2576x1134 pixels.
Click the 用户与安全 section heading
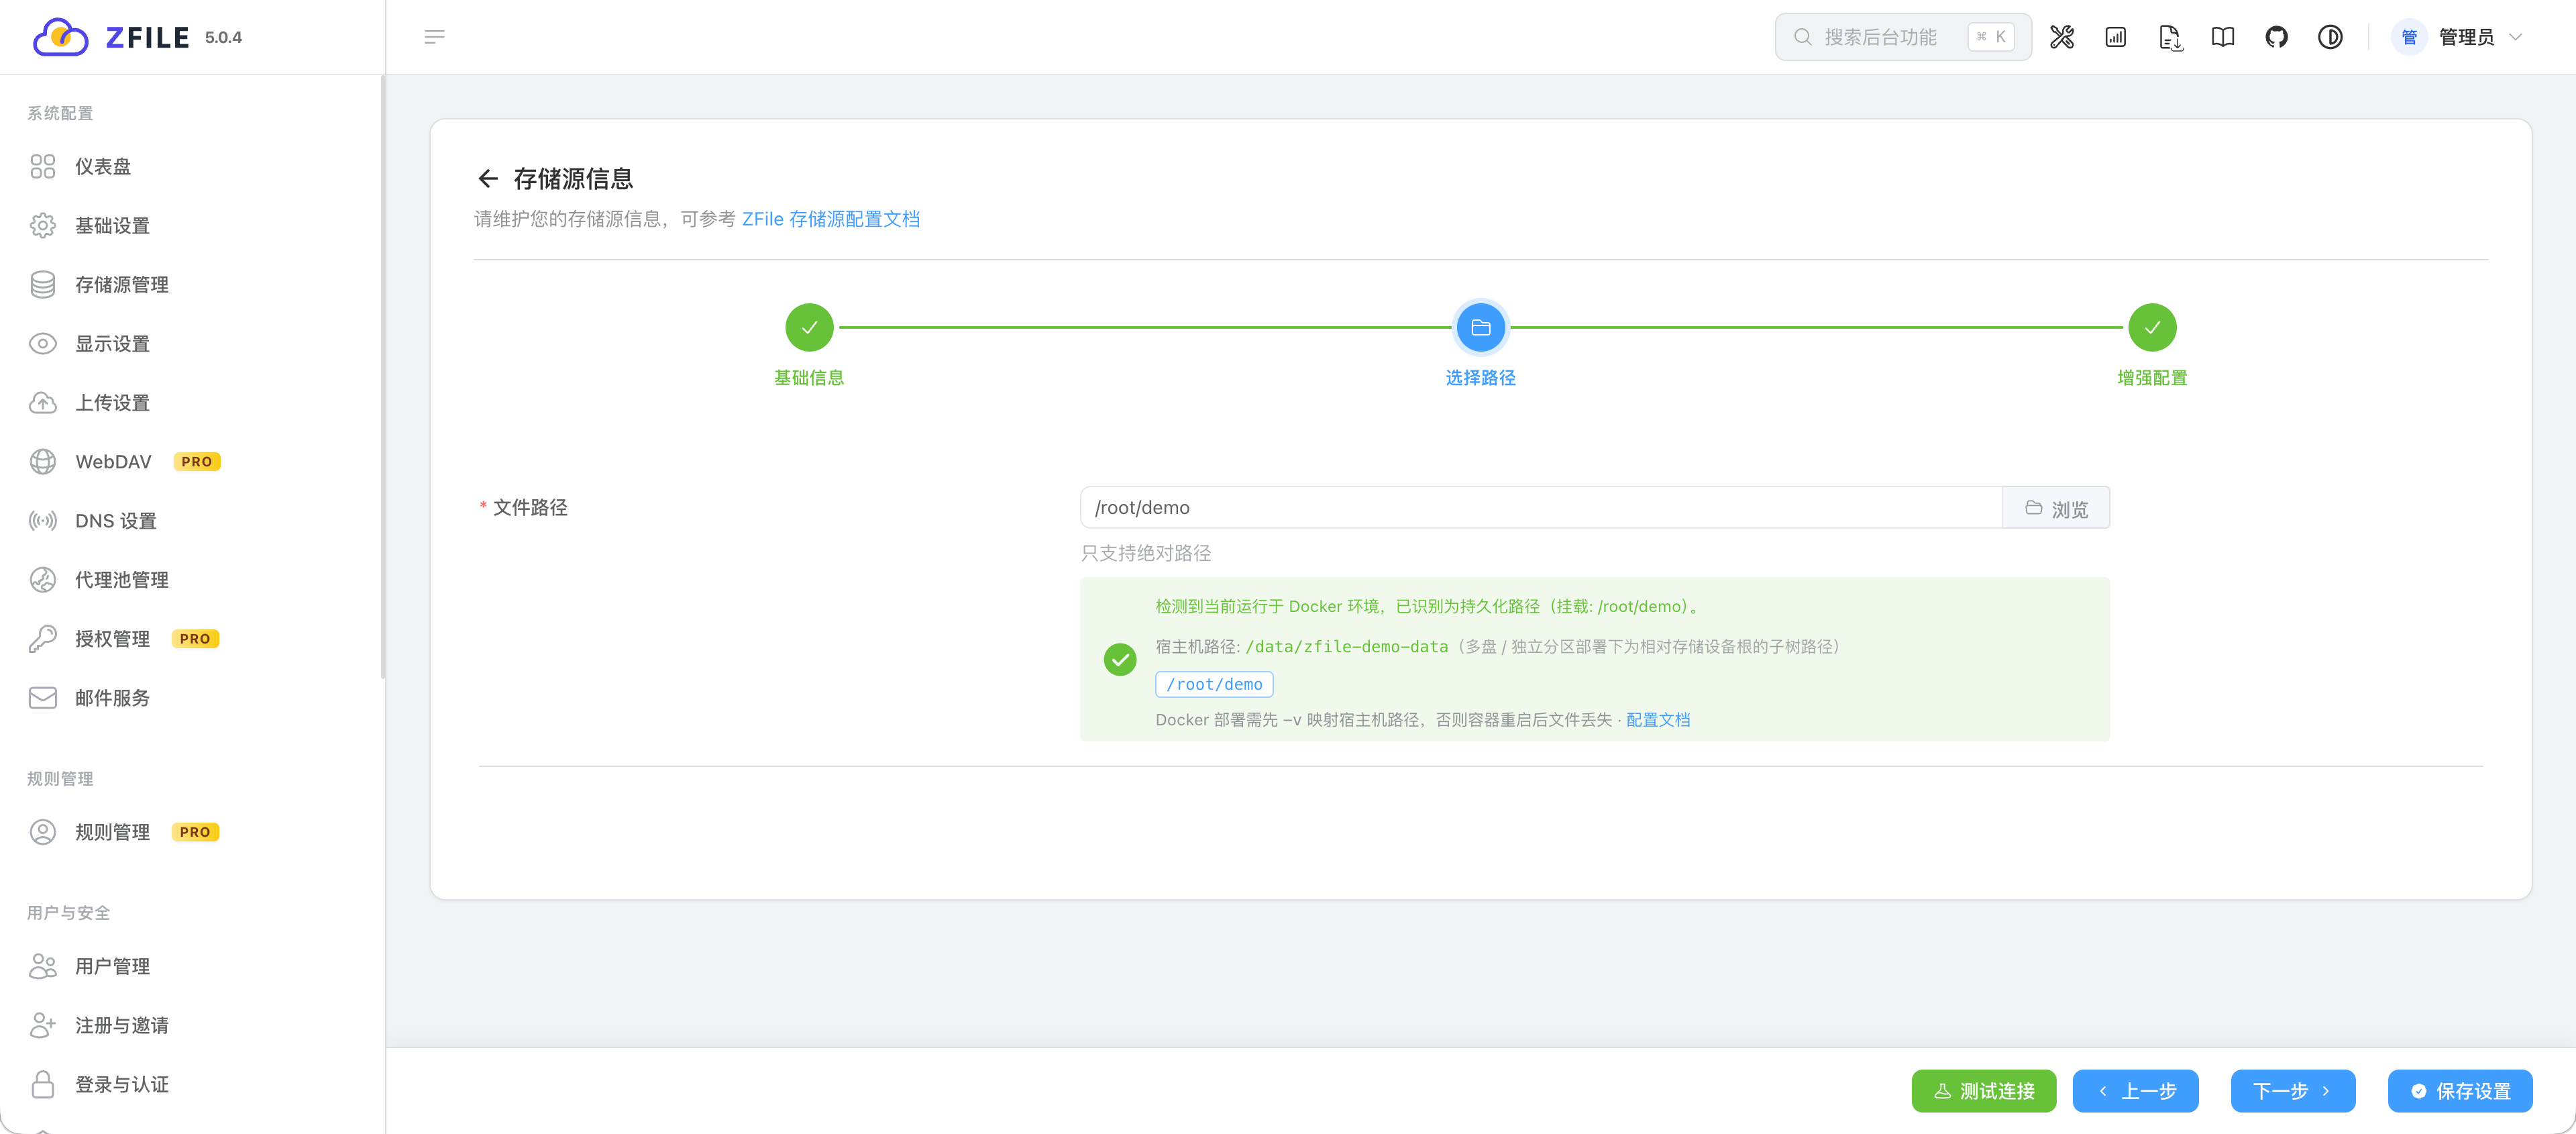(x=68, y=912)
